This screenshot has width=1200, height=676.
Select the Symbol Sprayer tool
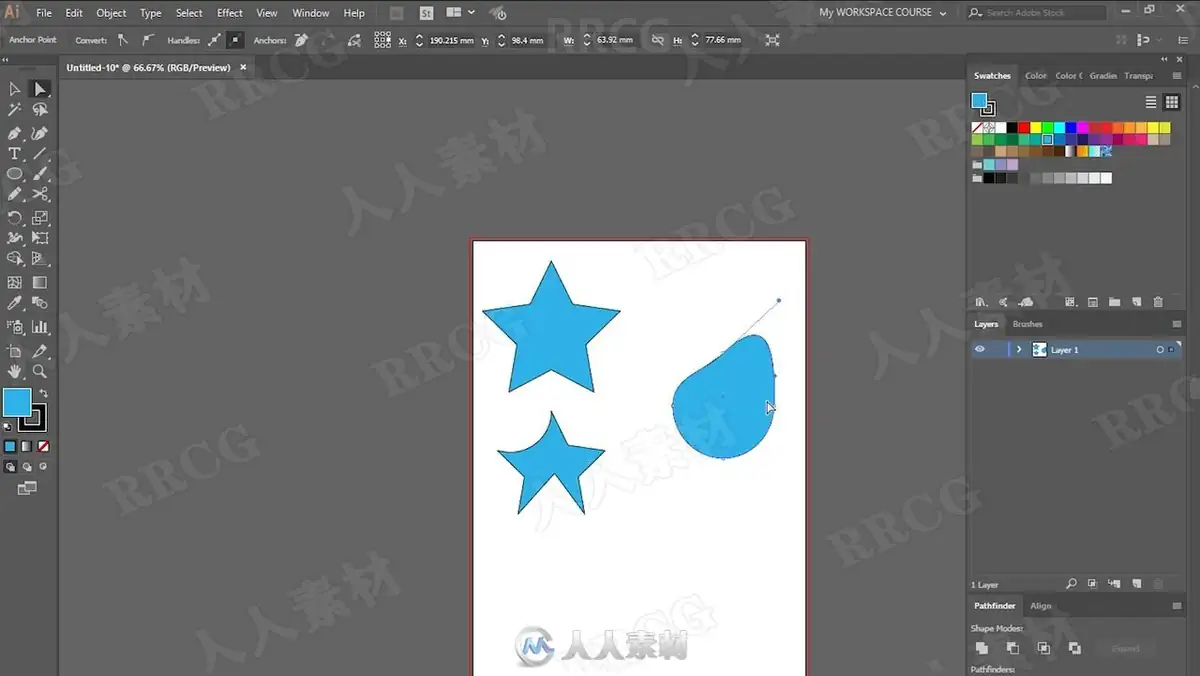[x=15, y=327]
